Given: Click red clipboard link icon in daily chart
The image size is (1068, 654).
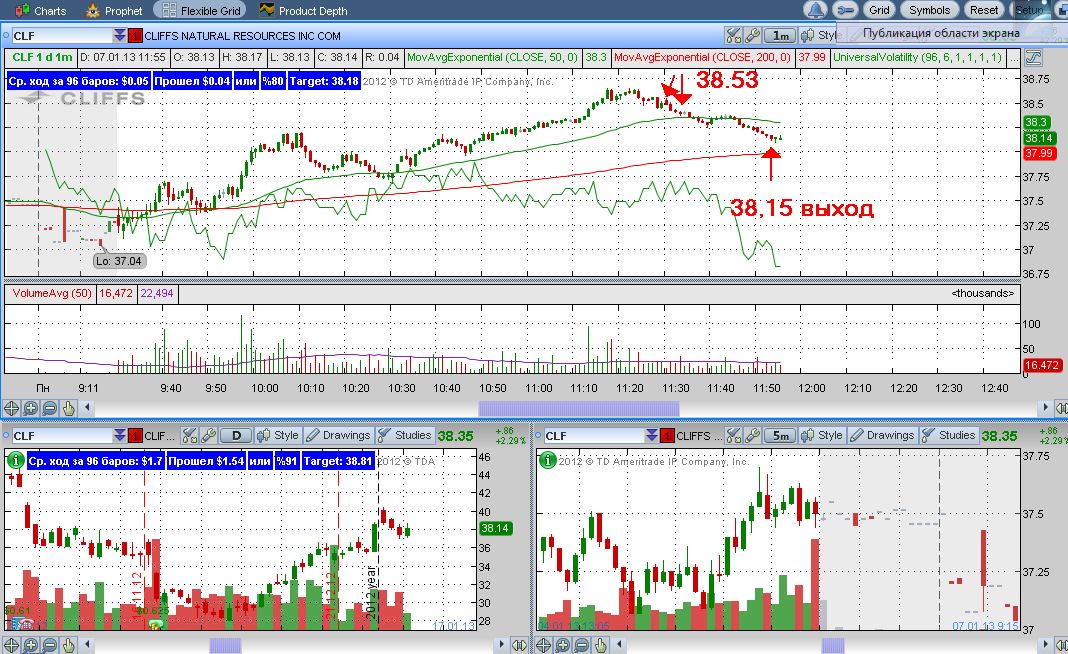Looking at the screenshot, I should [x=136, y=435].
